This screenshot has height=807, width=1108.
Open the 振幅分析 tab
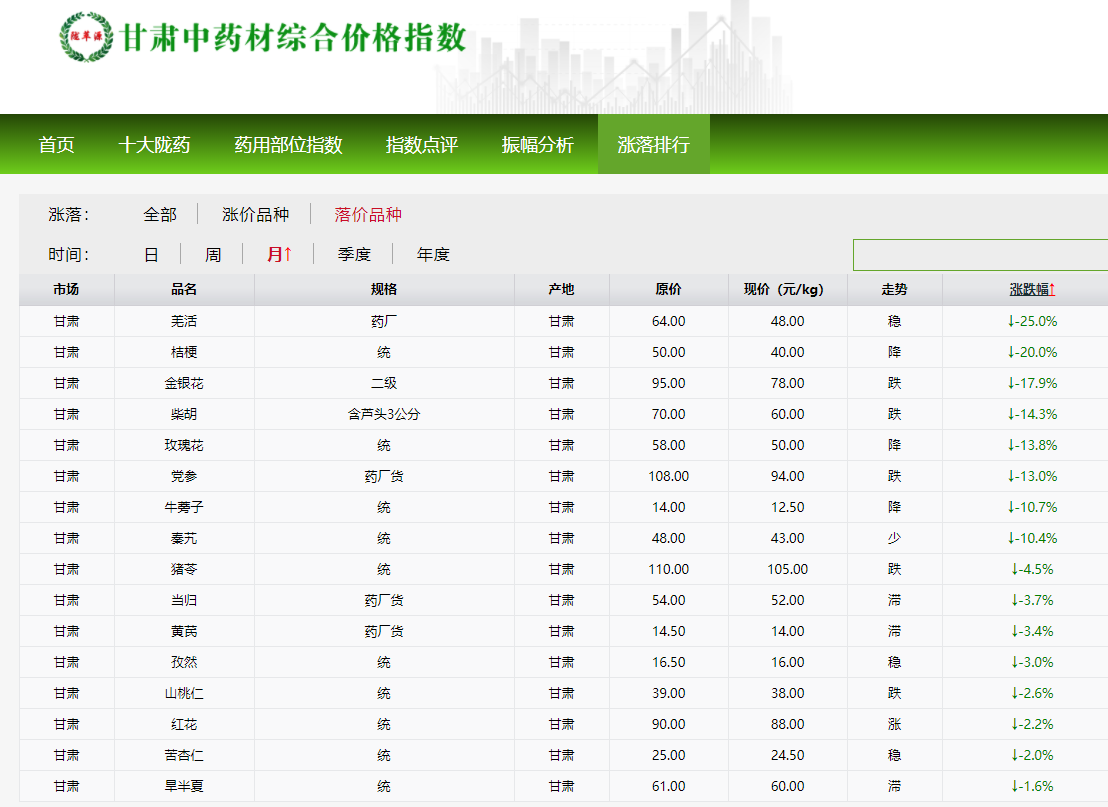tap(538, 145)
